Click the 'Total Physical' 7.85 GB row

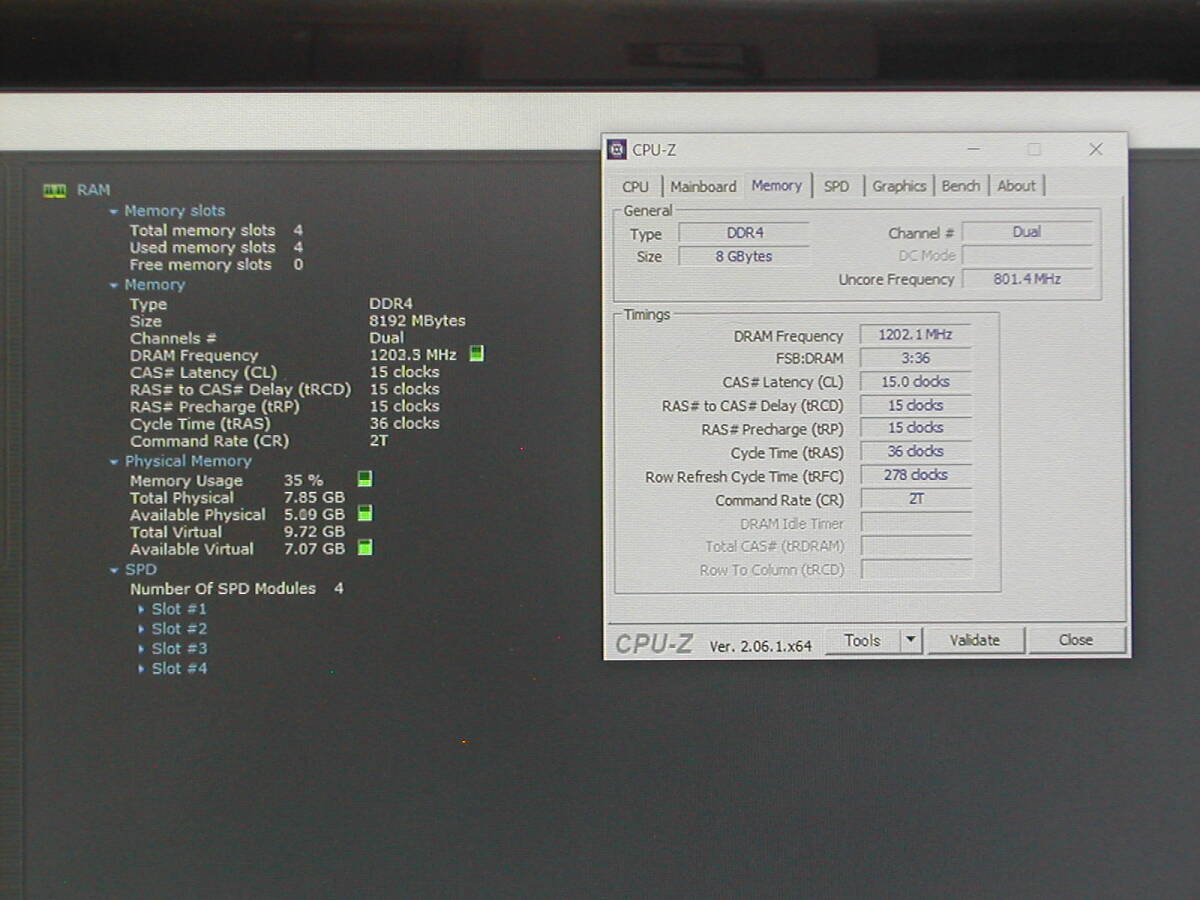coord(237,498)
